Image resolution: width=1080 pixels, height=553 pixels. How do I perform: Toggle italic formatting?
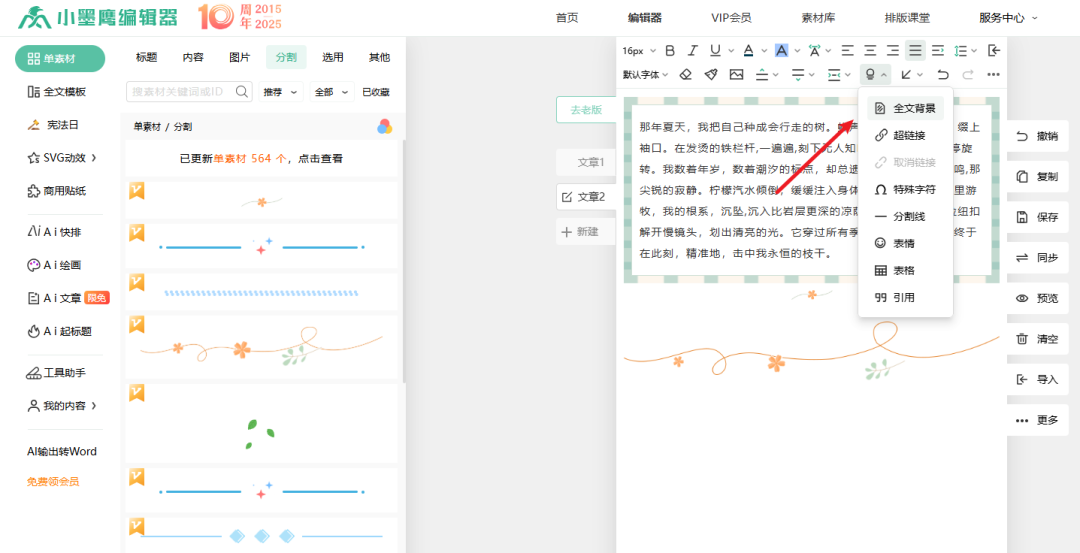693,50
